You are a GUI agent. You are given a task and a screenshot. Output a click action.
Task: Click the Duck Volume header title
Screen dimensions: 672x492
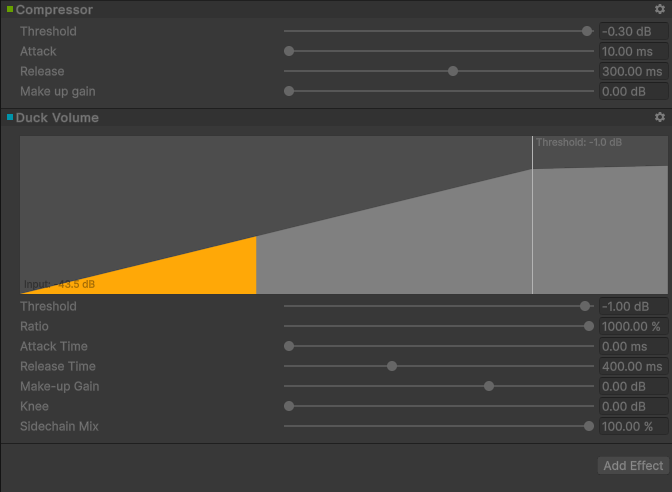tap(57, 118)
